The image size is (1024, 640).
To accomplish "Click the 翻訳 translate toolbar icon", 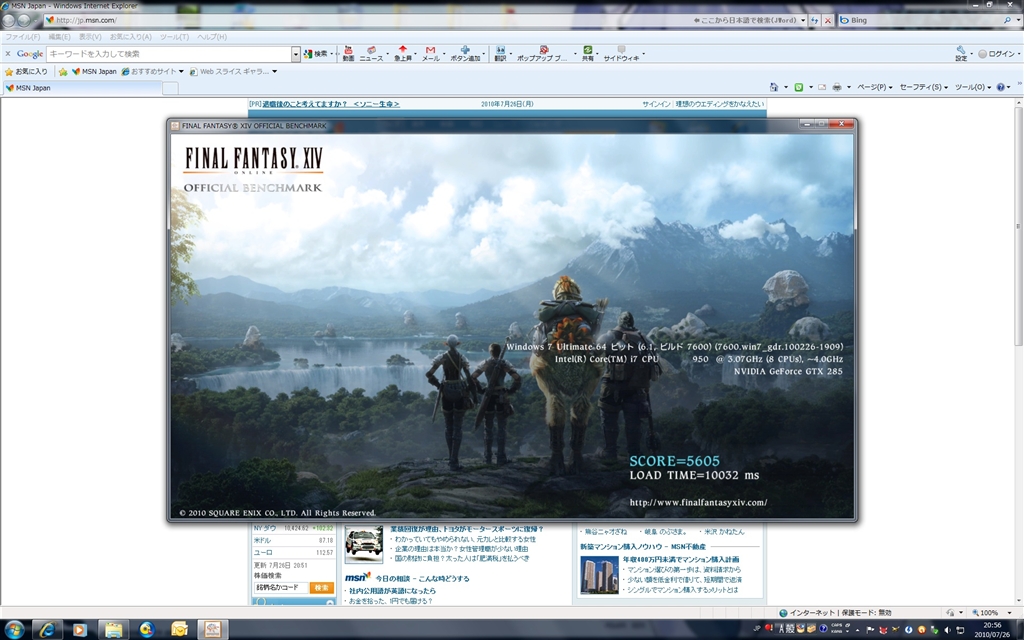I will click(500, 54).
